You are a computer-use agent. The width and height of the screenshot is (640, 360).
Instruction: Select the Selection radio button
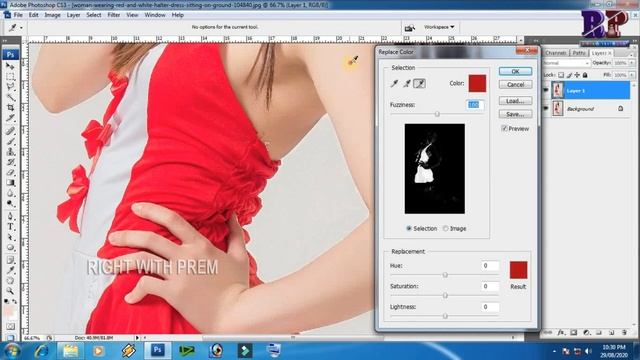pos(409,229)
